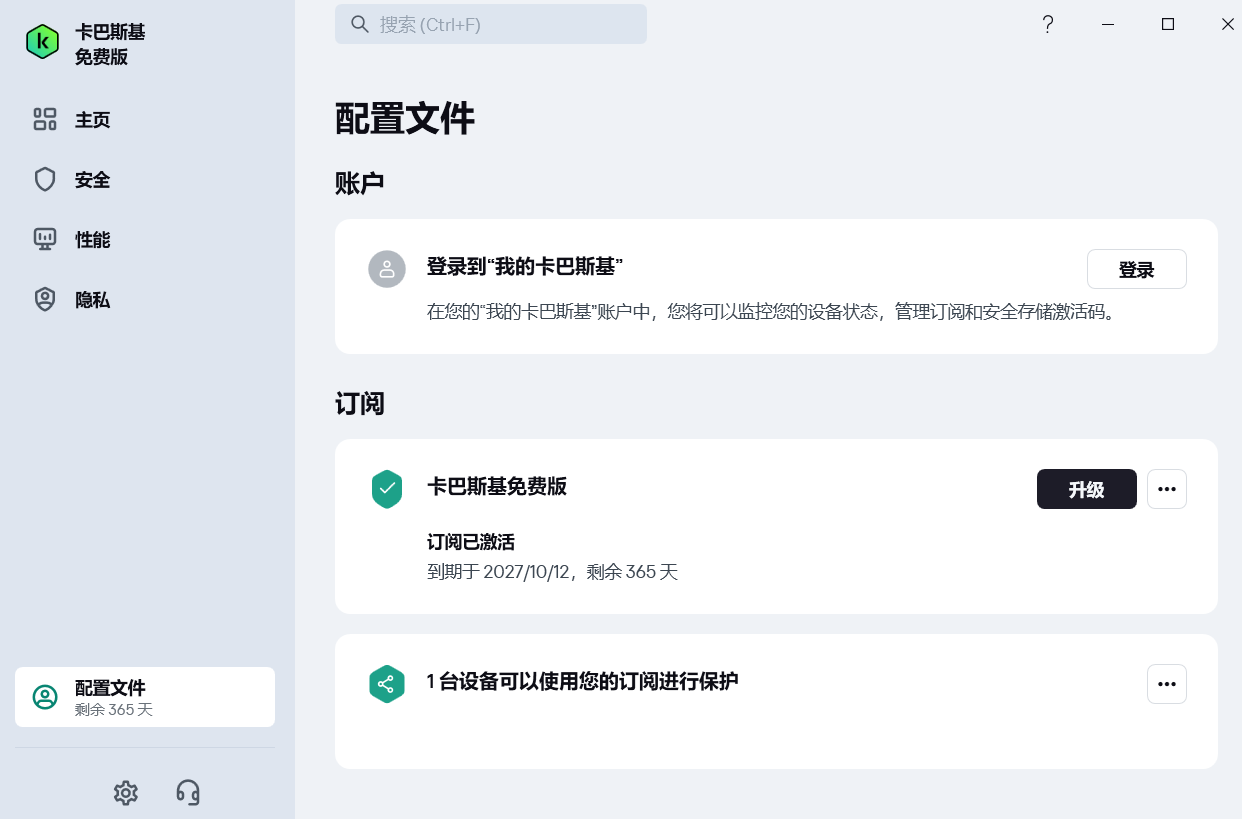Close the Kaspersky window
1242x819 pixels.
coord(1227,24)
